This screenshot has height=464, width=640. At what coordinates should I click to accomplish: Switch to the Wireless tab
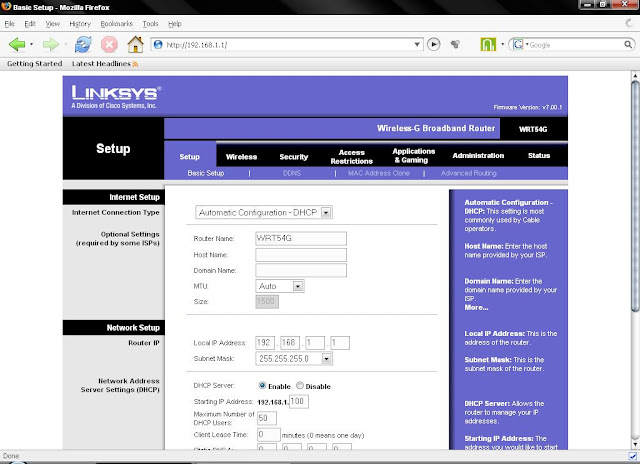click(x=241, y=156)
